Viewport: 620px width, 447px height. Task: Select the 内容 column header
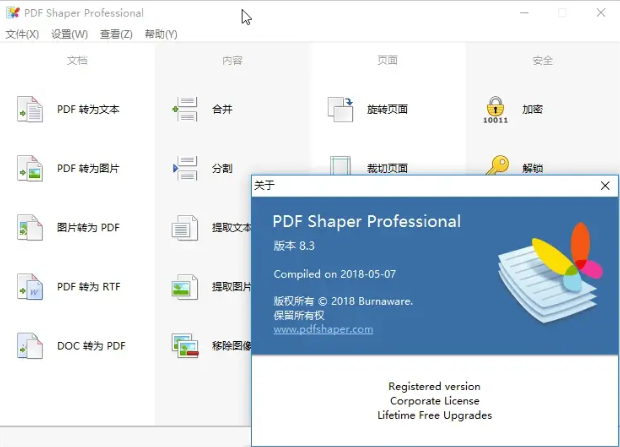click(232, 60)
